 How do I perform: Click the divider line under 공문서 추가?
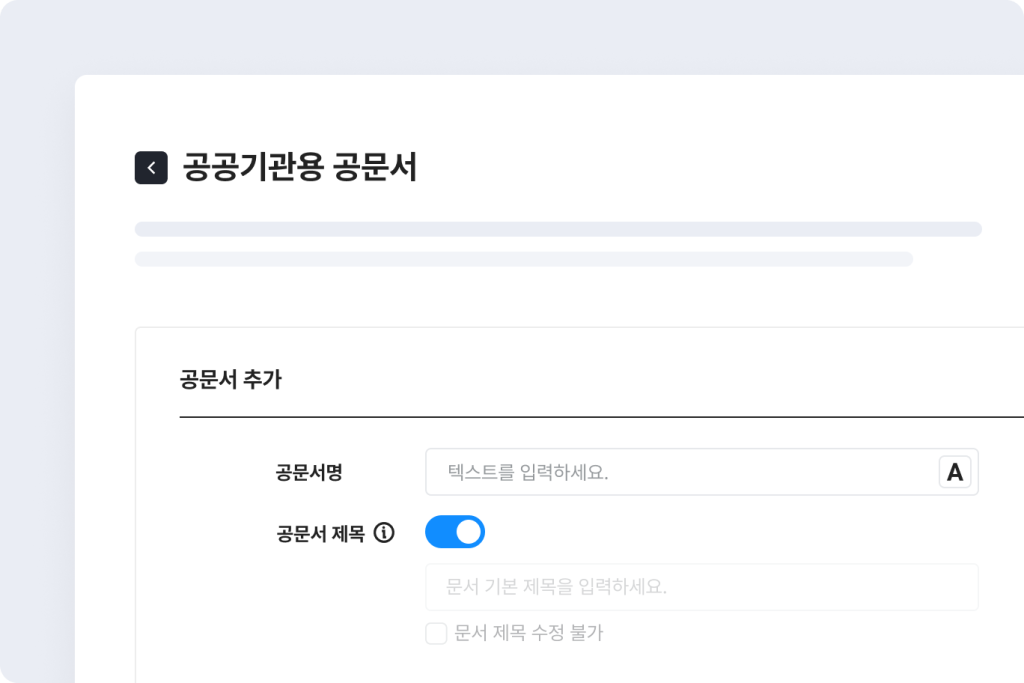coord(600,416)
